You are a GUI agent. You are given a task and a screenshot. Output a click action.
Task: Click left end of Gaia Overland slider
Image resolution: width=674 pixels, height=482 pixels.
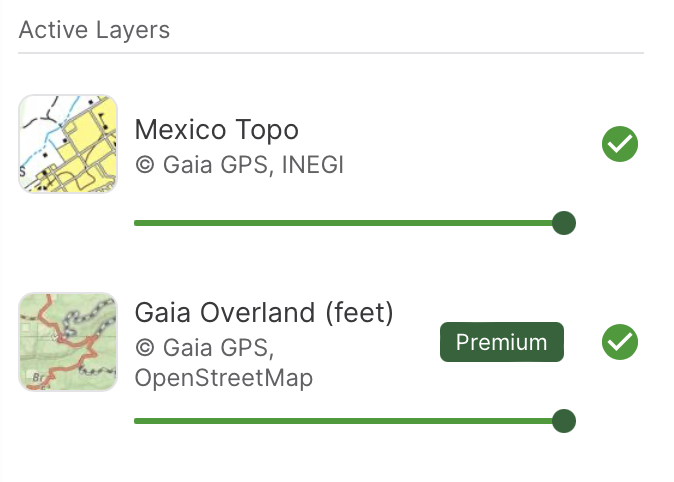point(136,421)
